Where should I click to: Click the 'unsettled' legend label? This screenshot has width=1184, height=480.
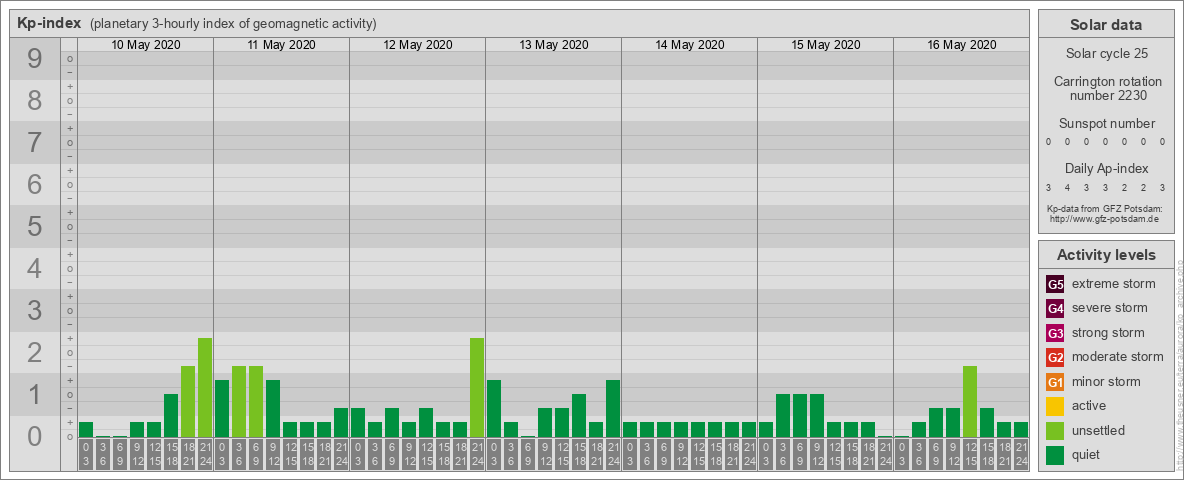[x=1098, y=431]
